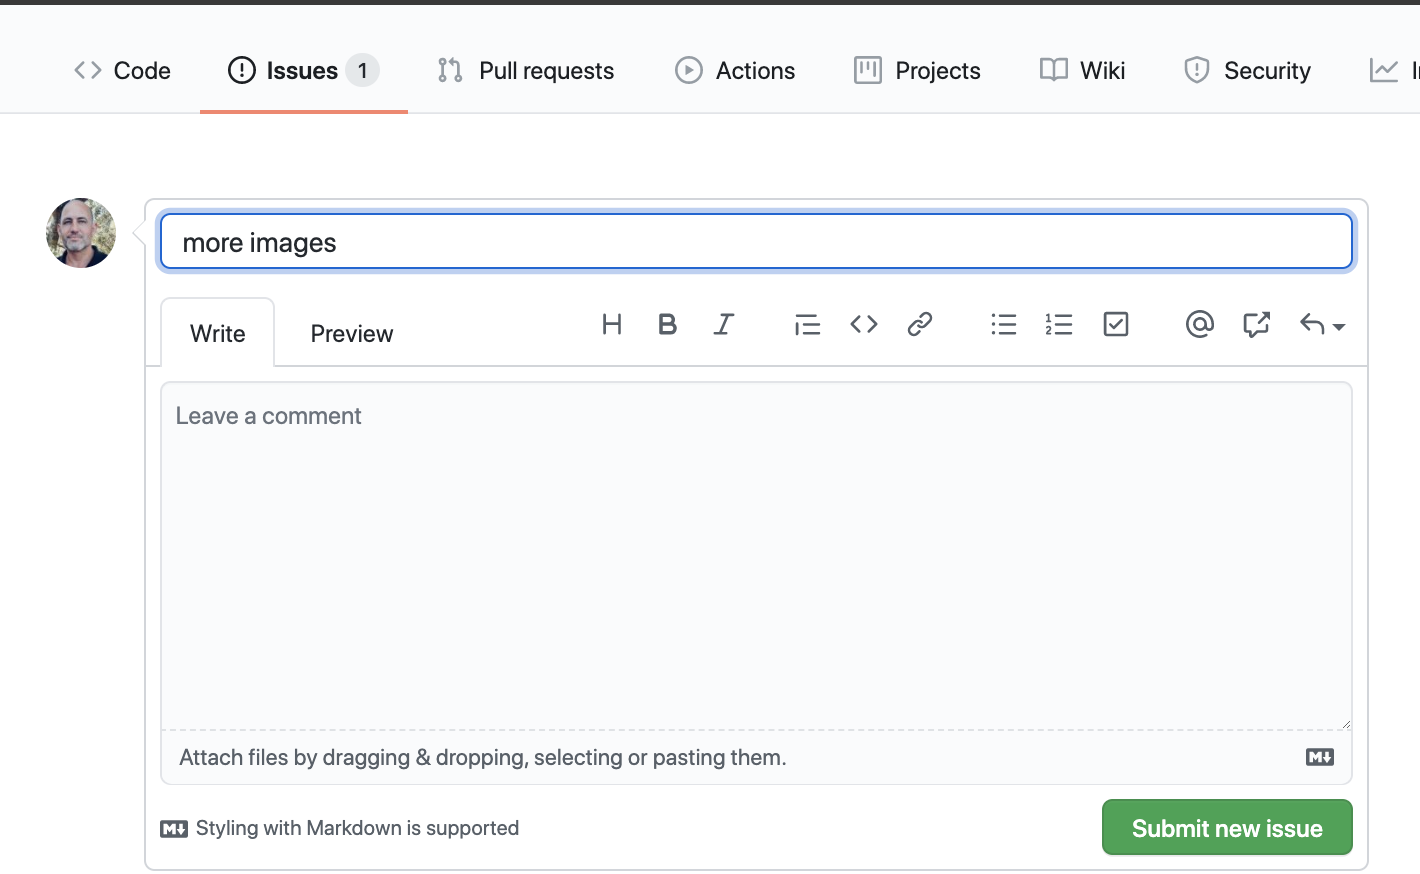Viewport: 1420px width, 874px height.
Task: Switch to the Preview tab
Action: tap(352, 333)
